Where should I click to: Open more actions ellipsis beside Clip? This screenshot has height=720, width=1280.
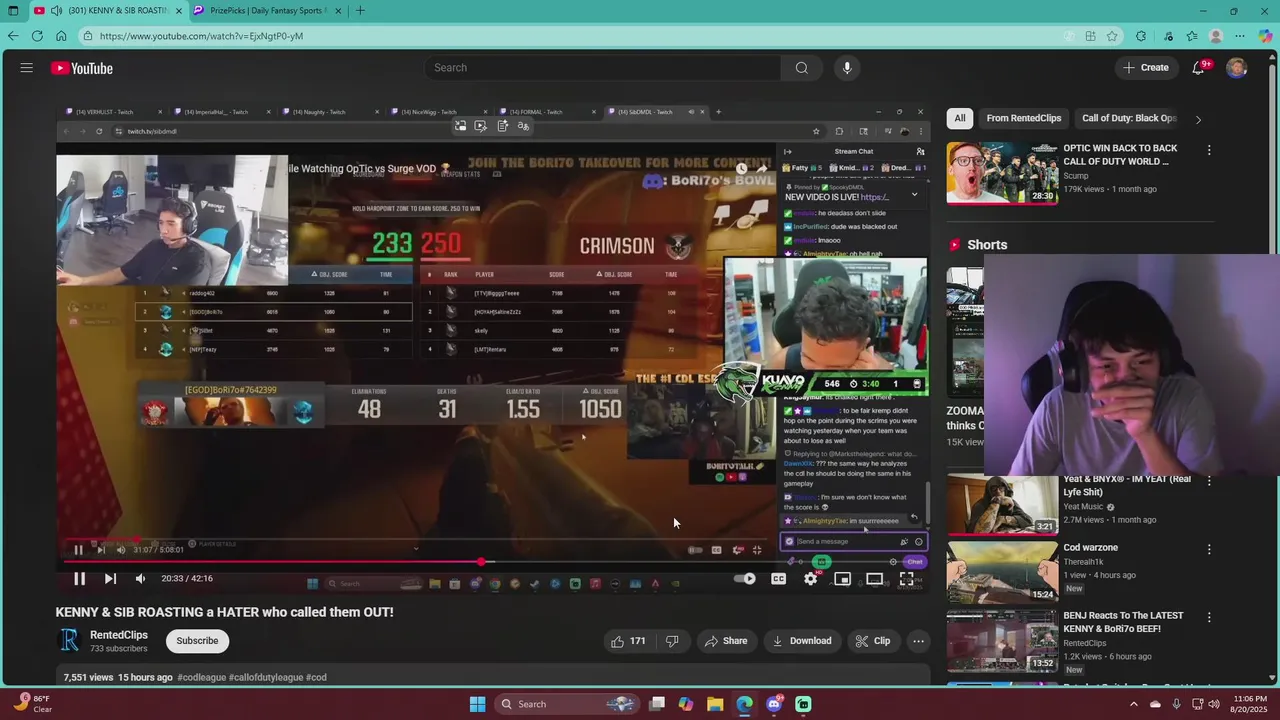click(x=918, y=641)
